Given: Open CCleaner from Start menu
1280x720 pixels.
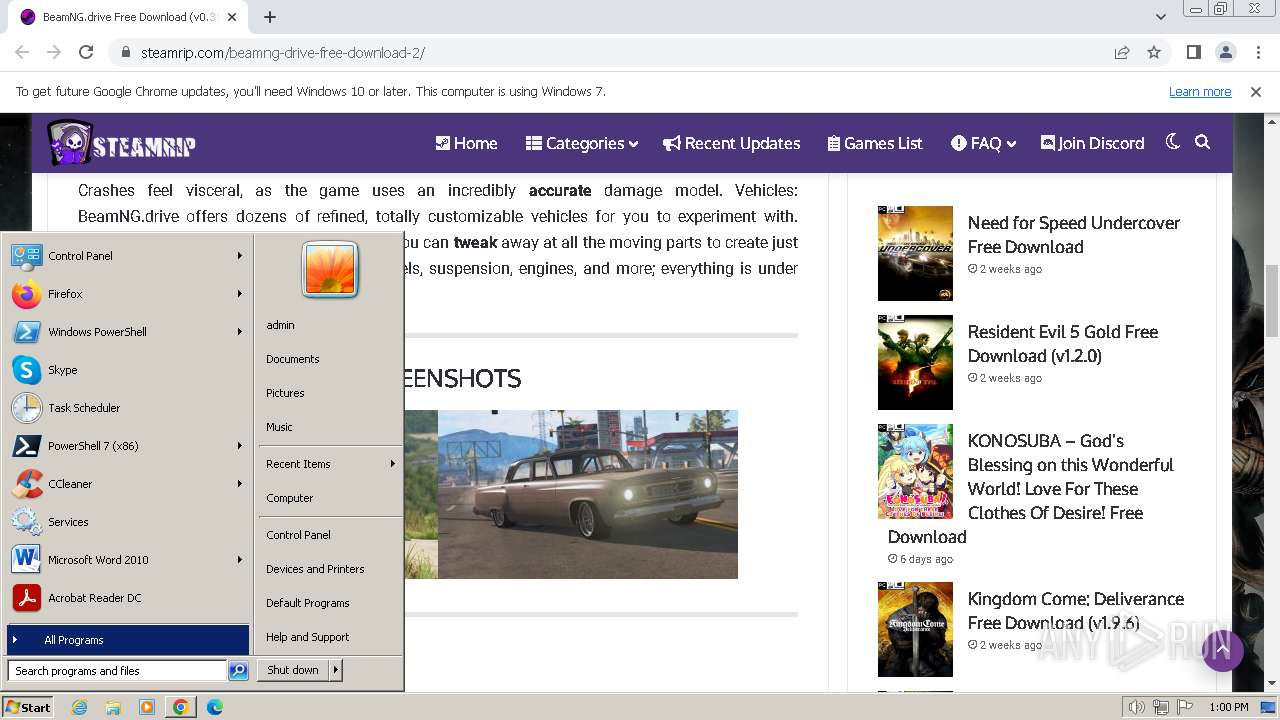Looking at the screenshot, I should [26, 484].
